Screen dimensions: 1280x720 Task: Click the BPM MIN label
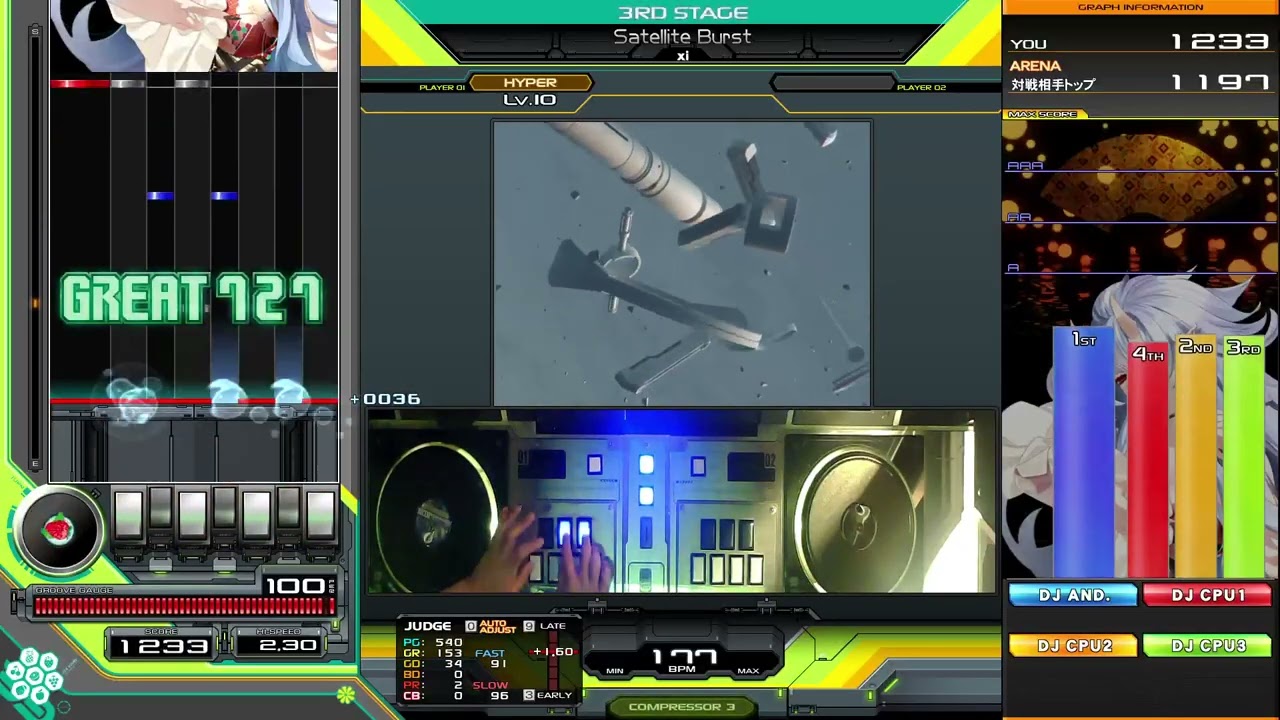(x=615, y=671)
